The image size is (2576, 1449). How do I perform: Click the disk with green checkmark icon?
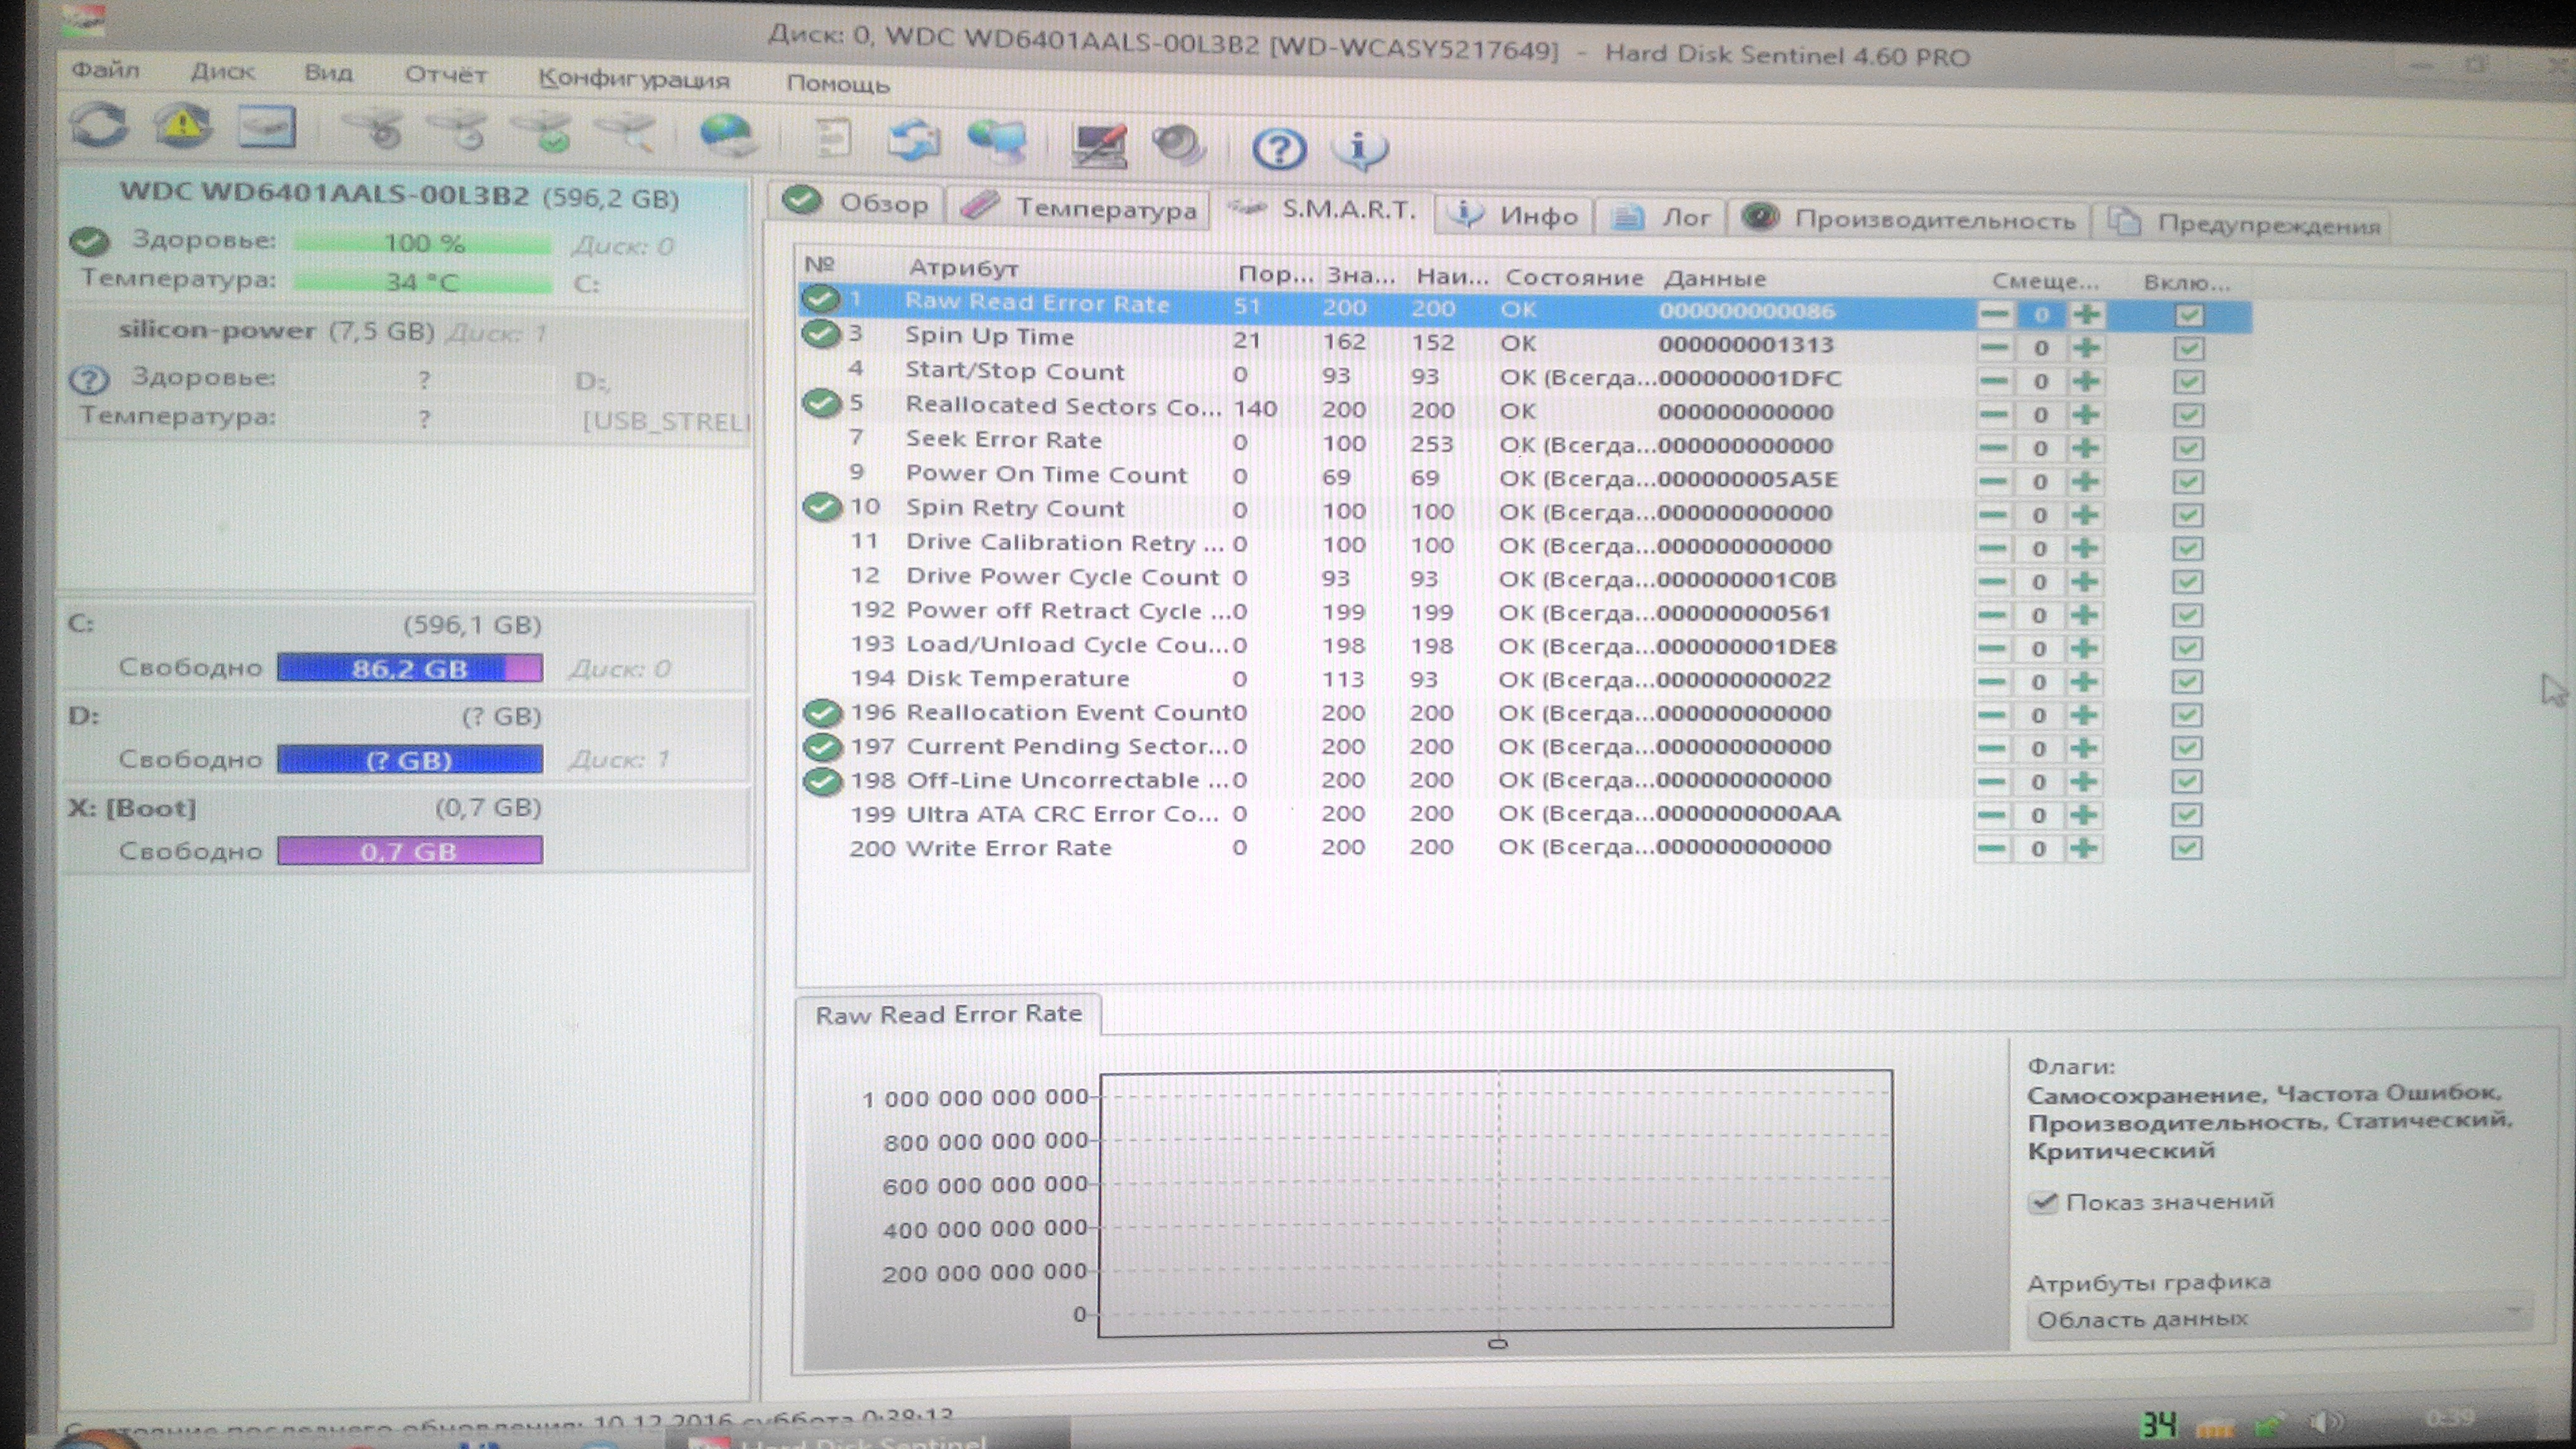coord(542,133)
